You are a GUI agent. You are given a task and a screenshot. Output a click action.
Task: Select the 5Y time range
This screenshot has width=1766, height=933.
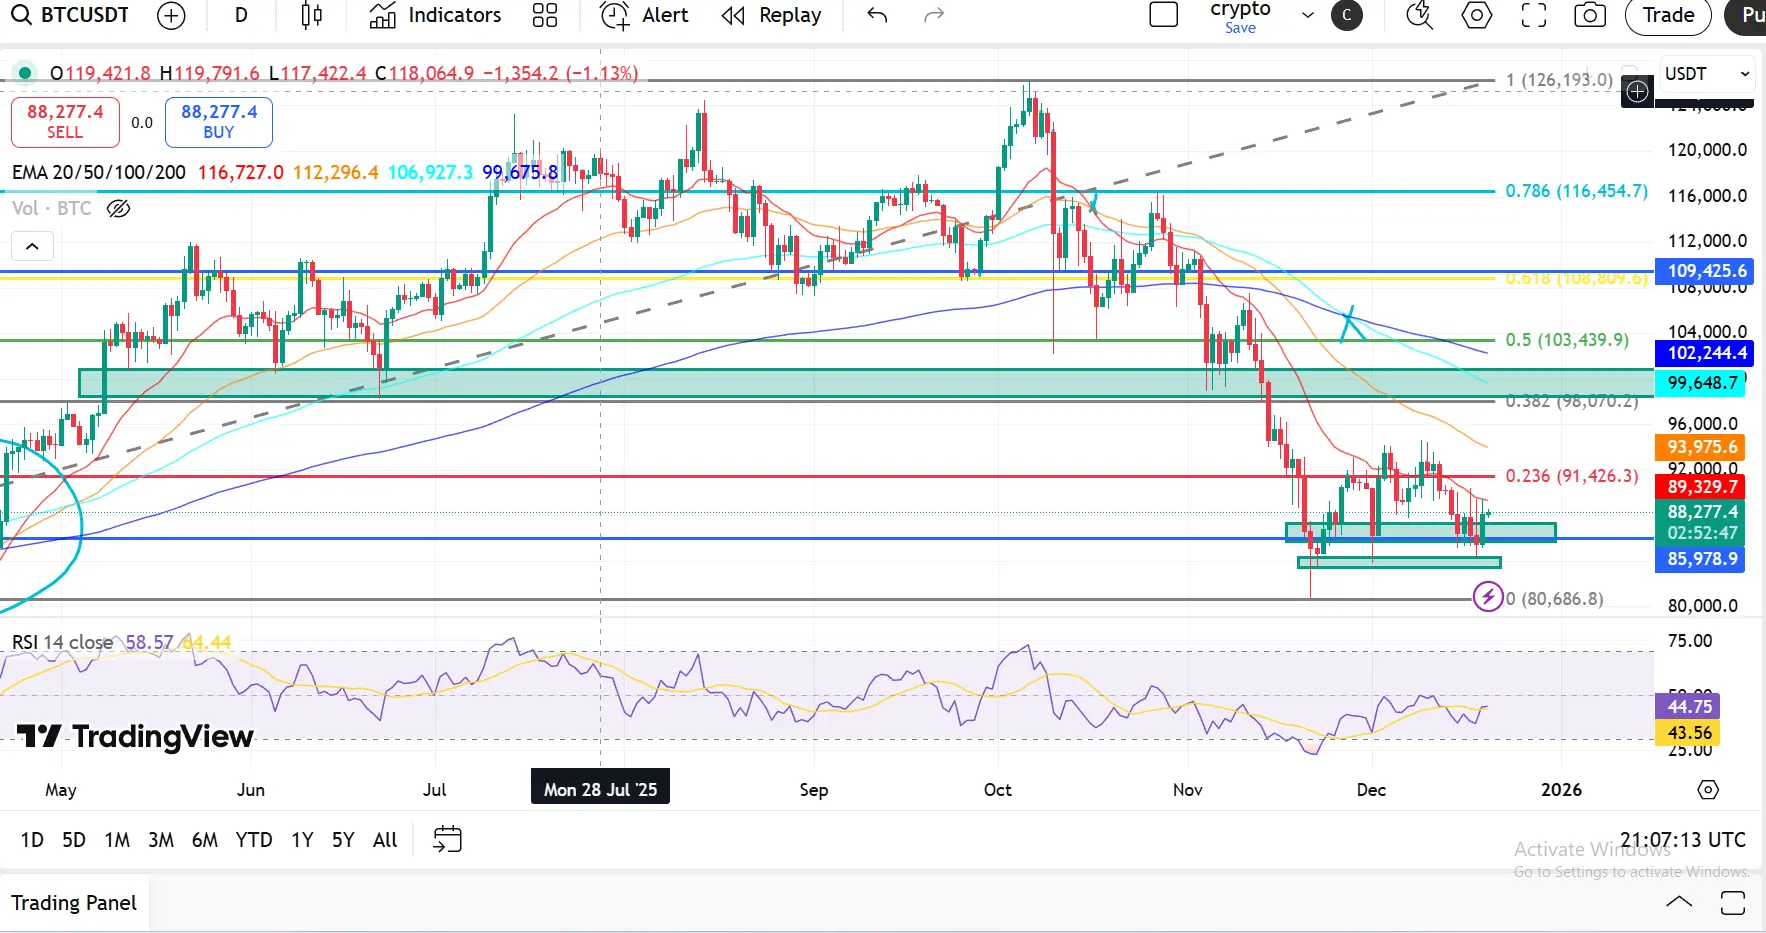tap(343, 840)
